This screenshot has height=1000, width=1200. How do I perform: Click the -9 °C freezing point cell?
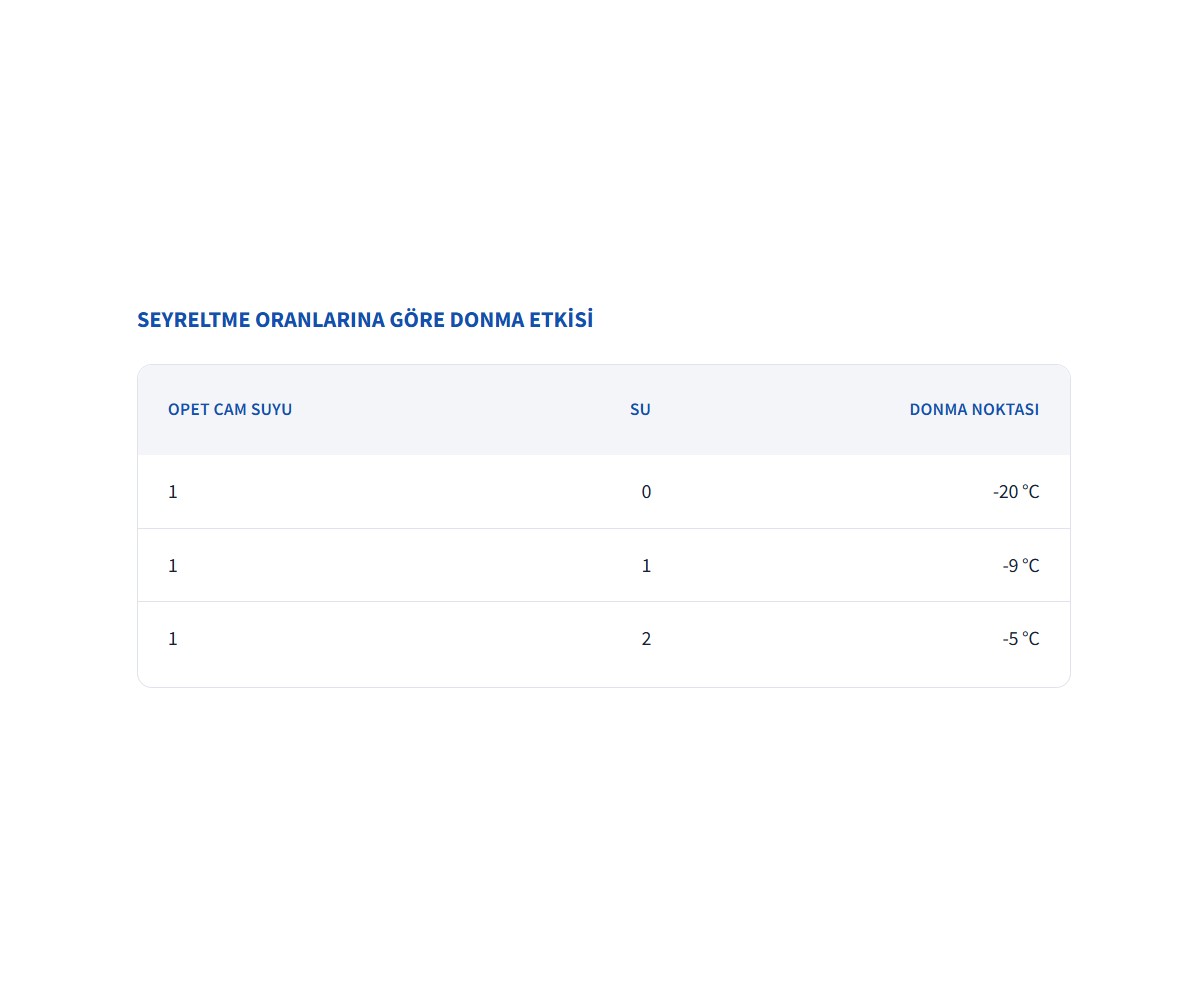pos(1020,566)
